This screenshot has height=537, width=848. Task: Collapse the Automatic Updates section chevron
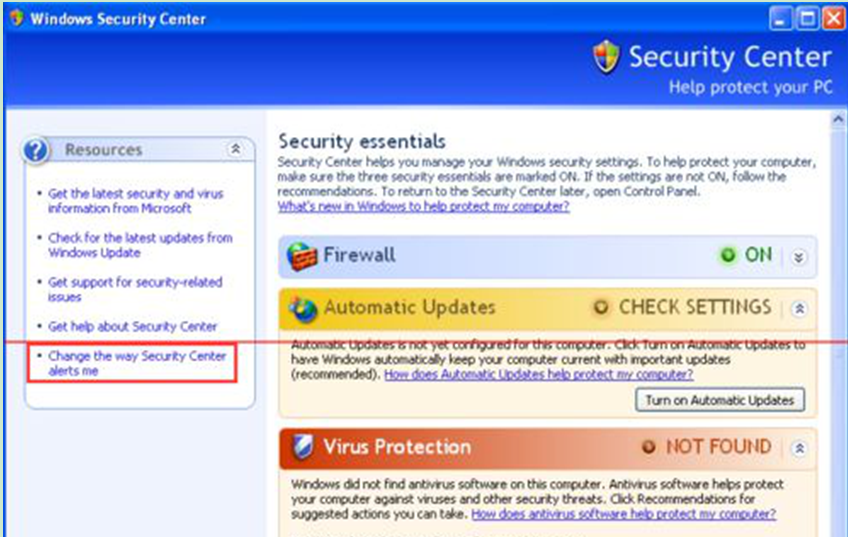[x=799, y=309]
